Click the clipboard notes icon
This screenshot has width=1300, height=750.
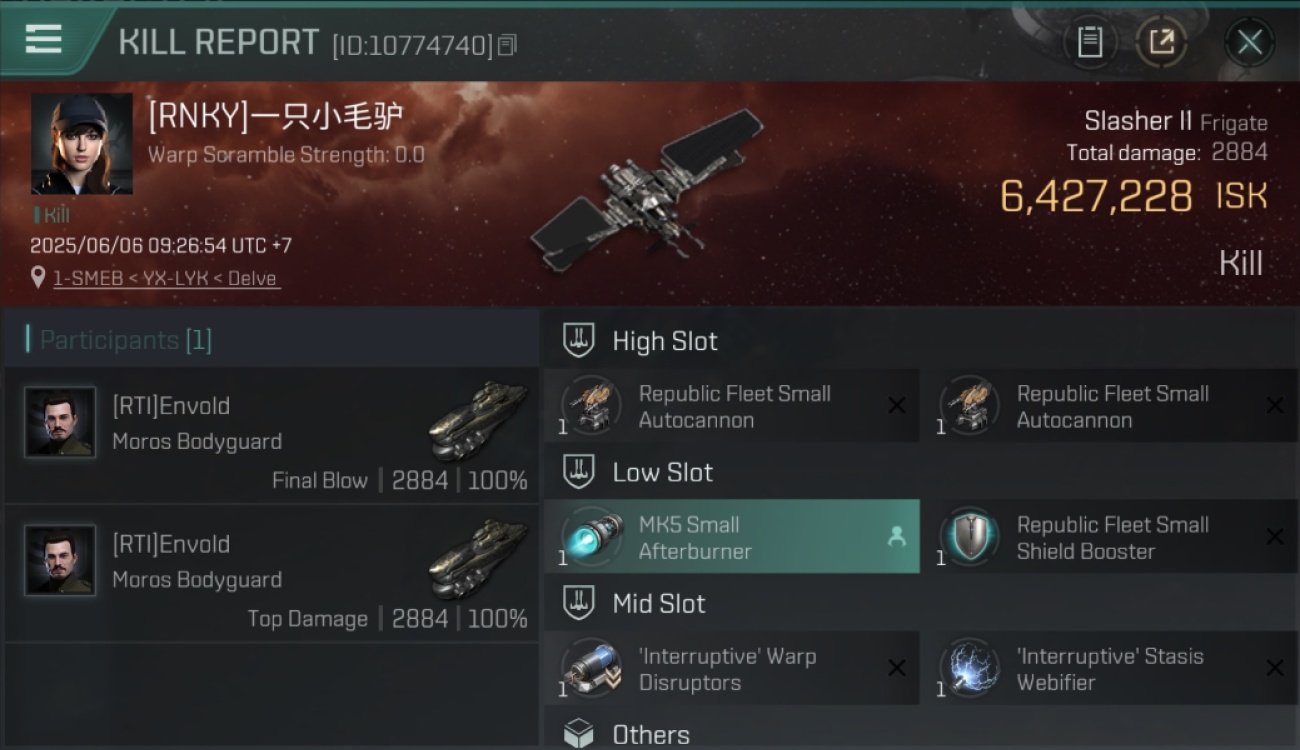pos(1090,42)
